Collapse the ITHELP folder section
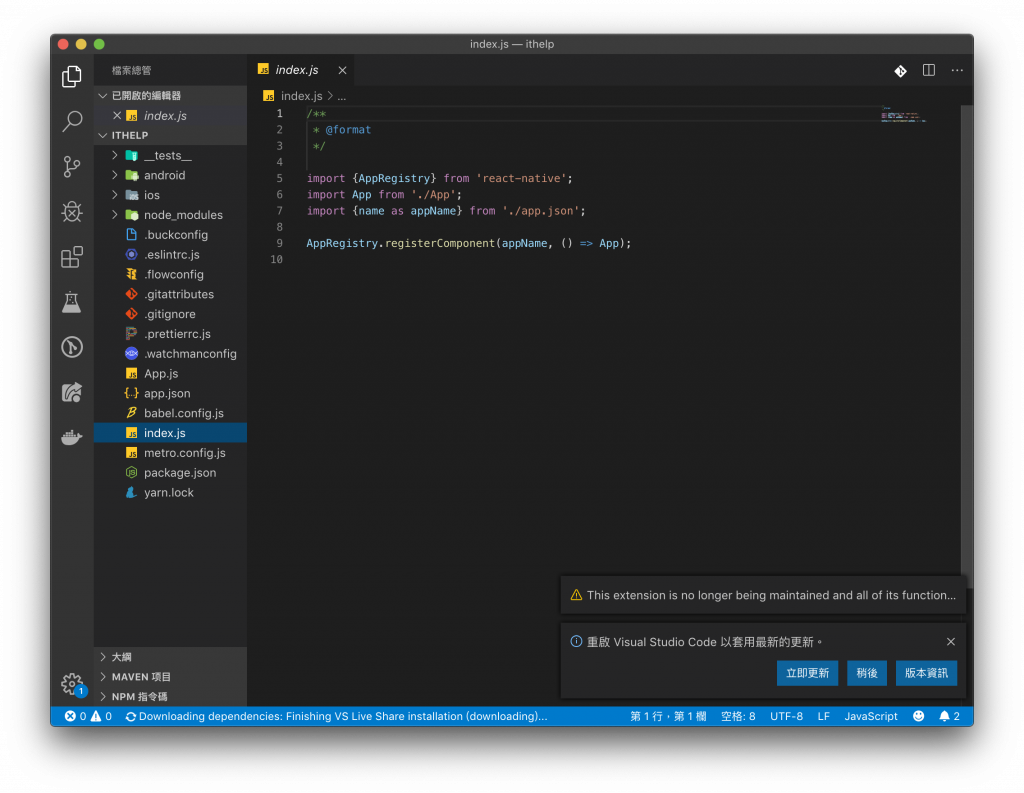 pos(170,135)
